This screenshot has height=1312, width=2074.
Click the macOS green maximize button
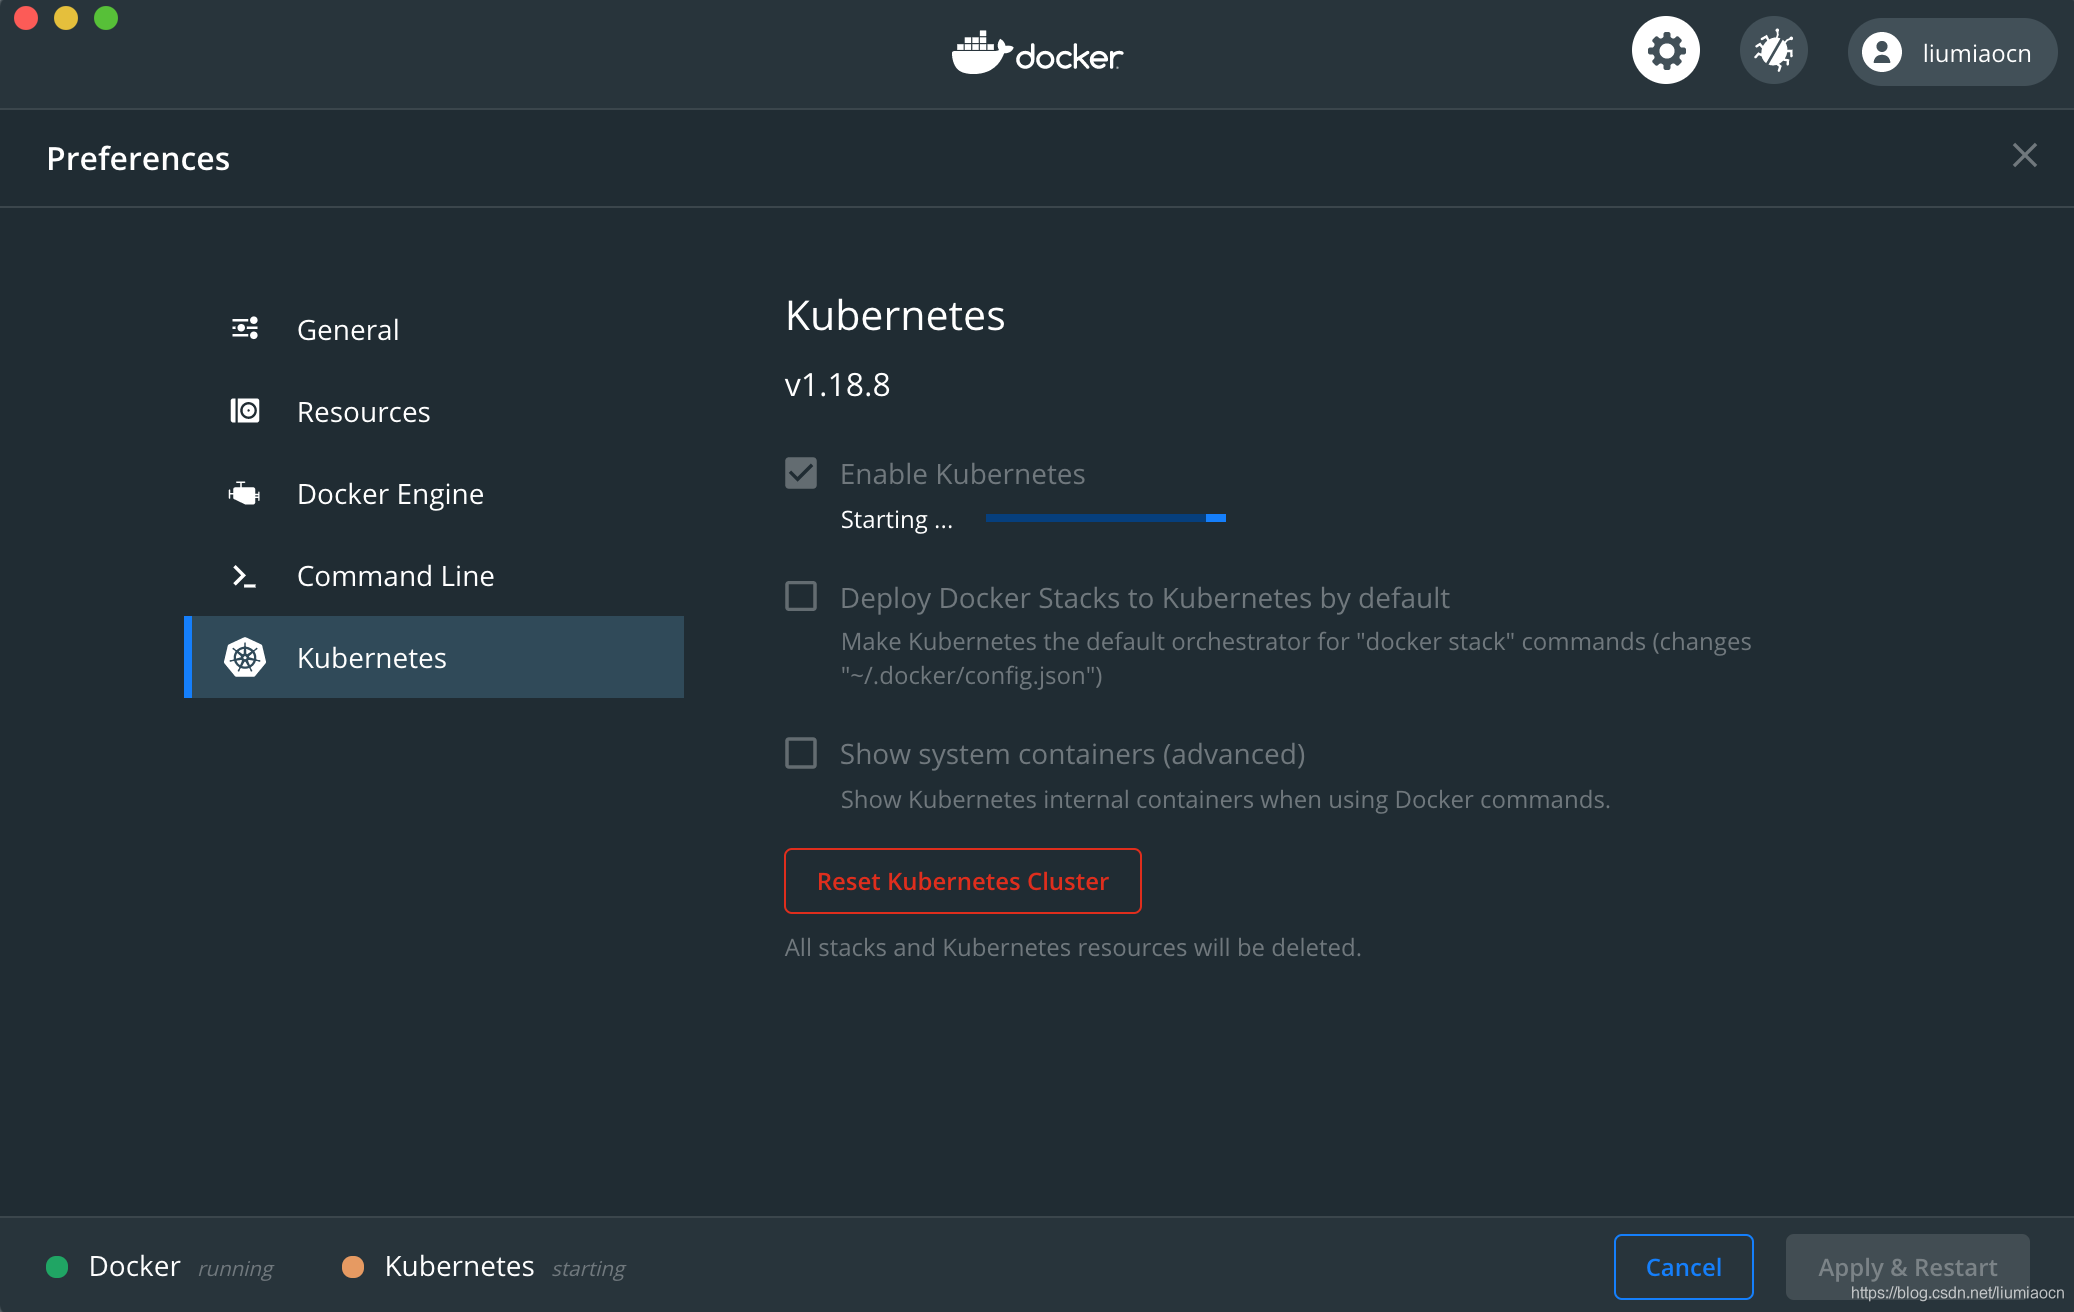pyautogui.click(x=106, y=18)
